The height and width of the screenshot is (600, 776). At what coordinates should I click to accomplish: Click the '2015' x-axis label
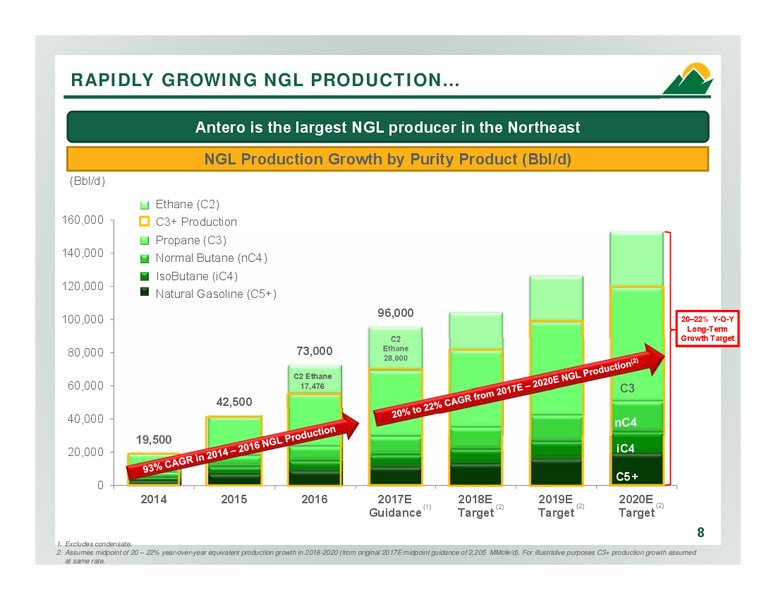(x=234, y=500)
